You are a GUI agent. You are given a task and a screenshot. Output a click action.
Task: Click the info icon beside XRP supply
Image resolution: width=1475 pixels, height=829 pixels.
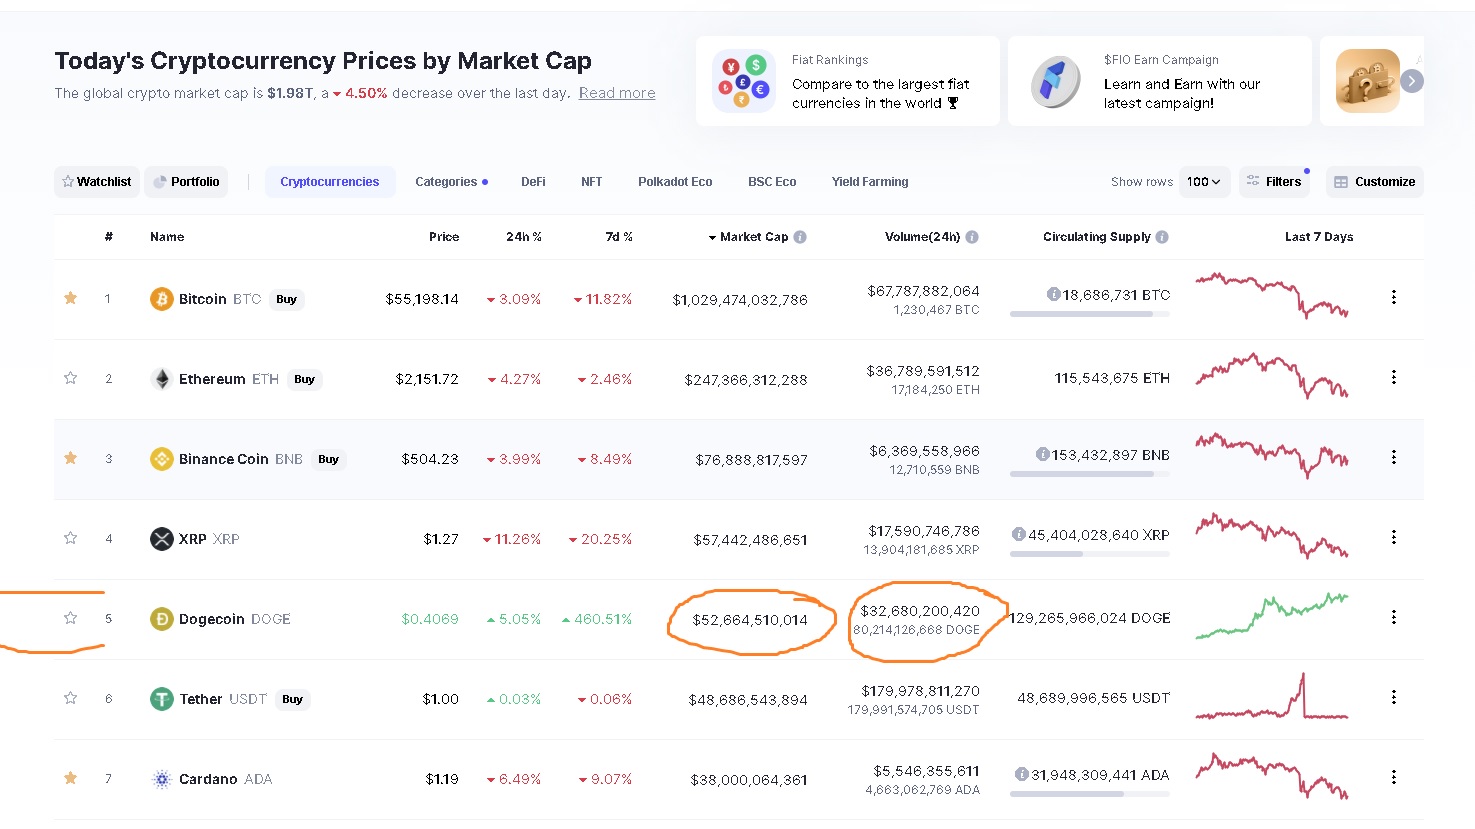tap(1018, 534)
